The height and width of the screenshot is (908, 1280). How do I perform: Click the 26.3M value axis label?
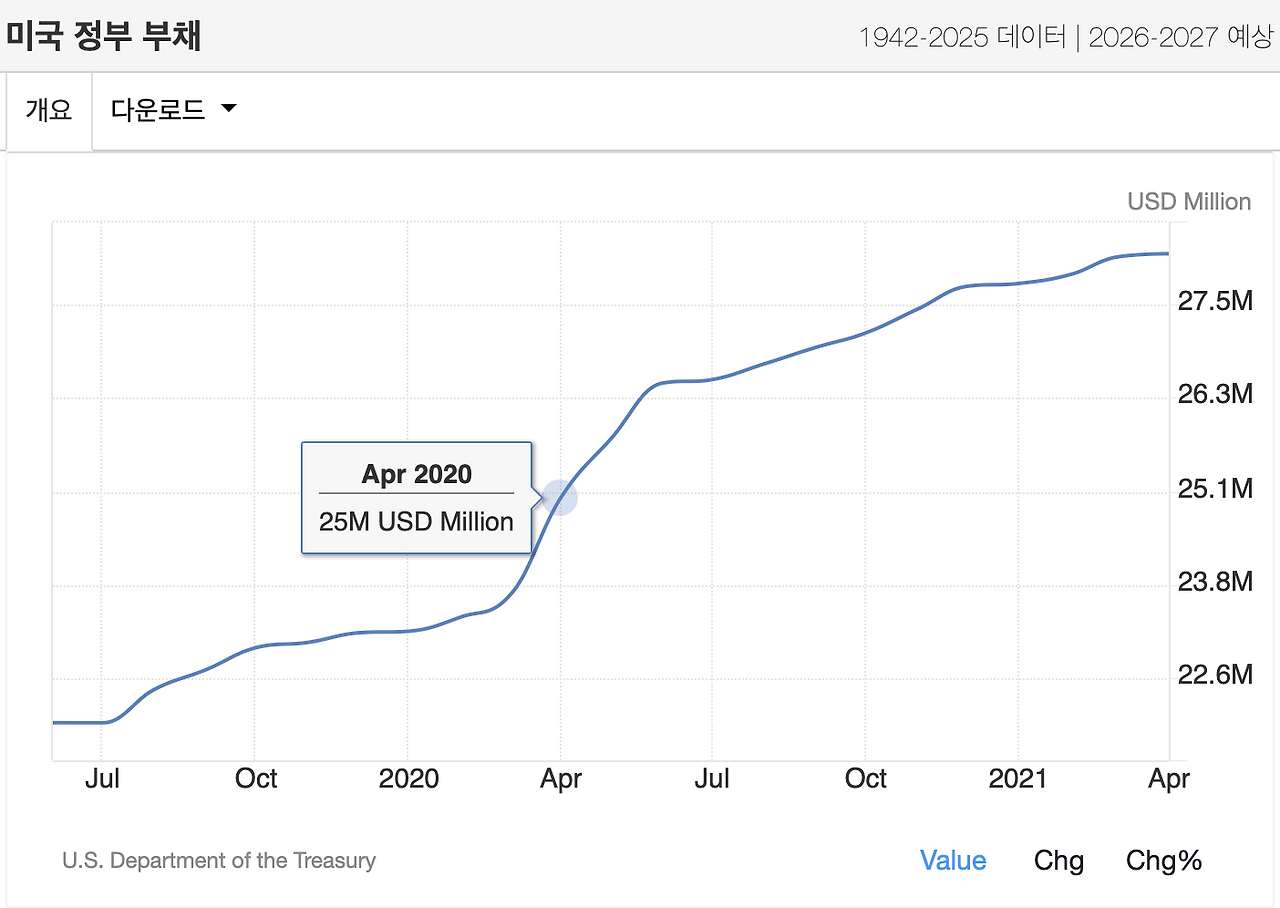1215,395
